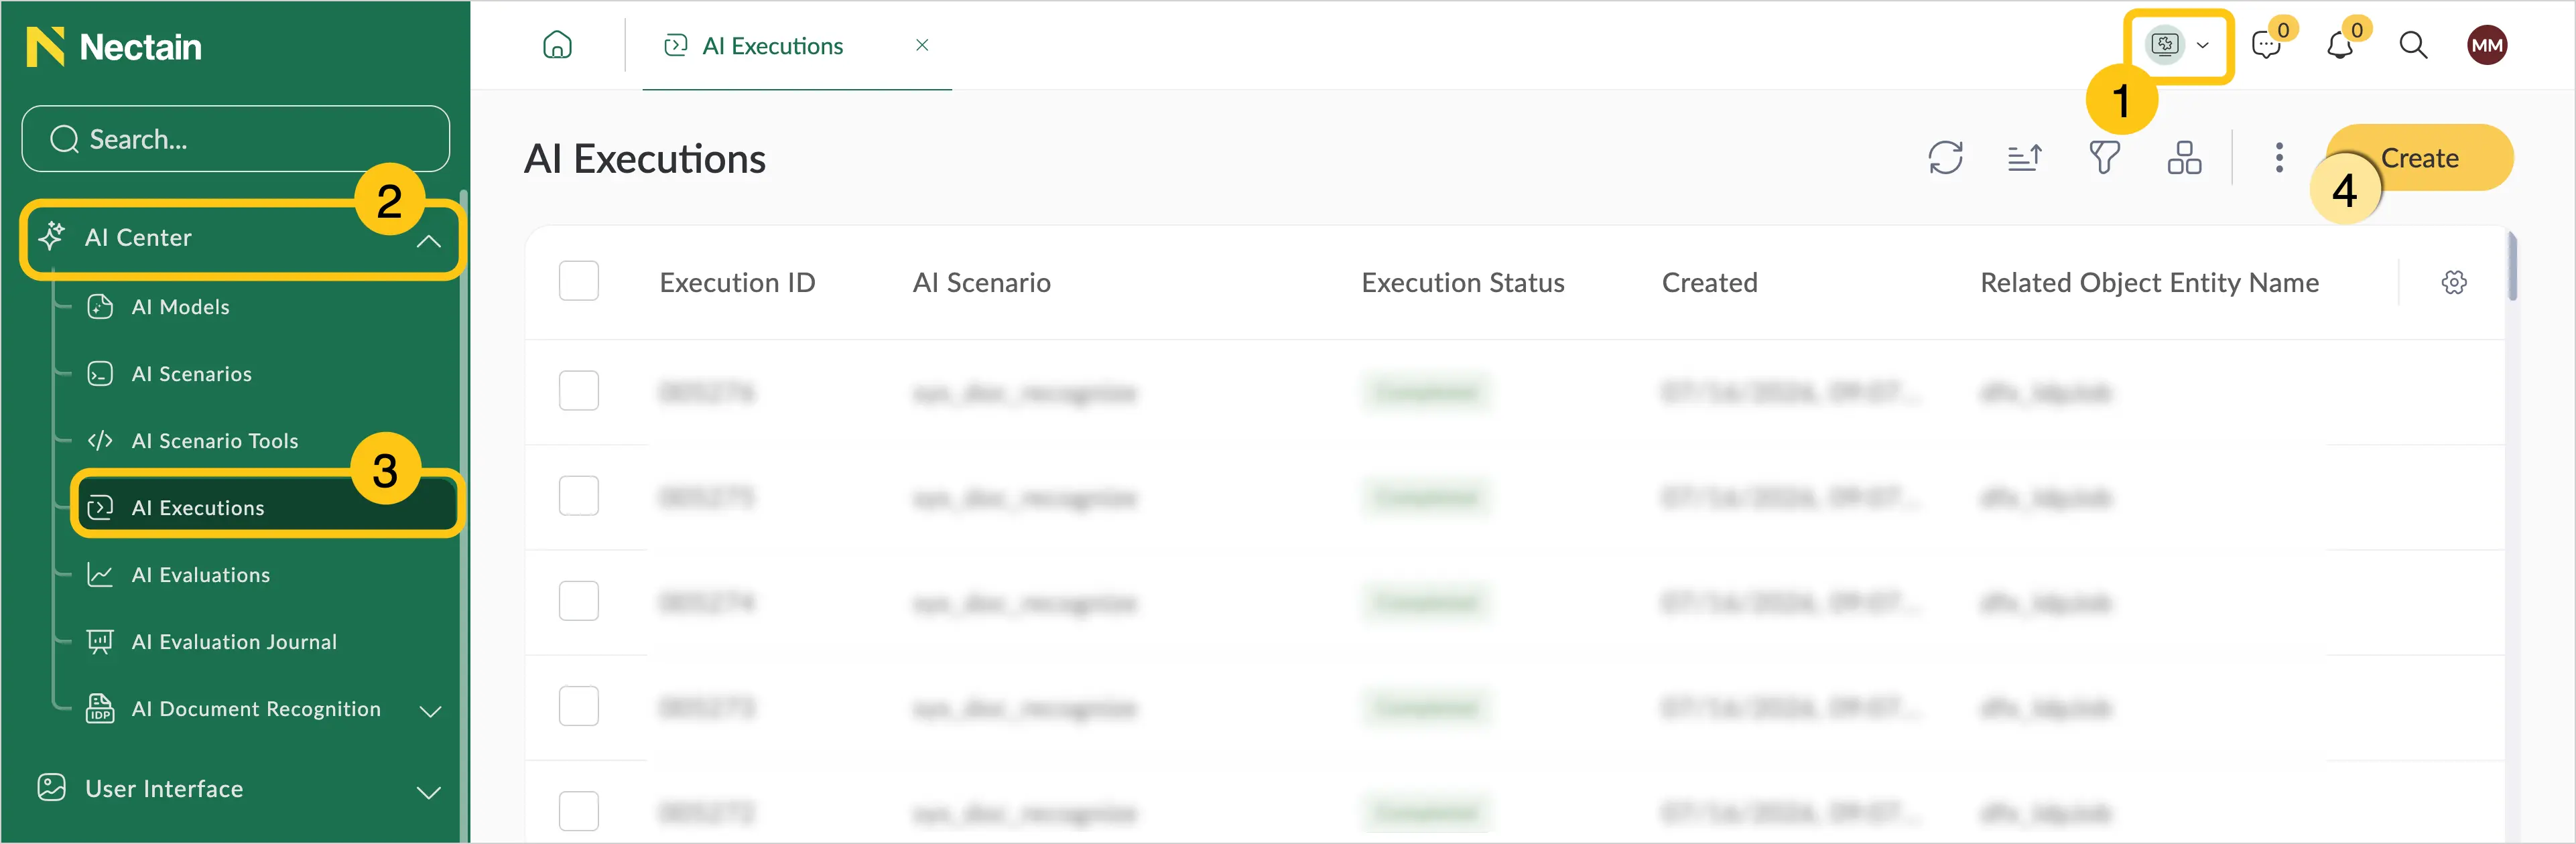Toggle the select-all checkbox in header

(578, 281)
